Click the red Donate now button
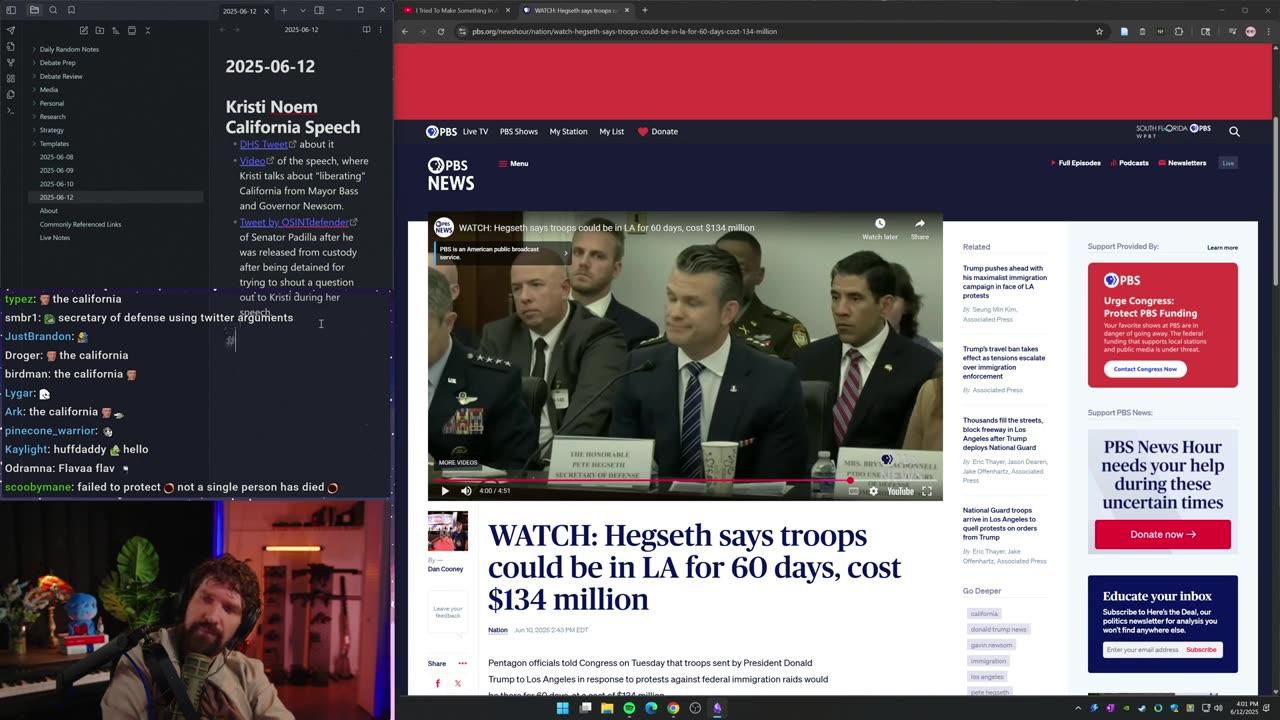 click(1163, 534)
